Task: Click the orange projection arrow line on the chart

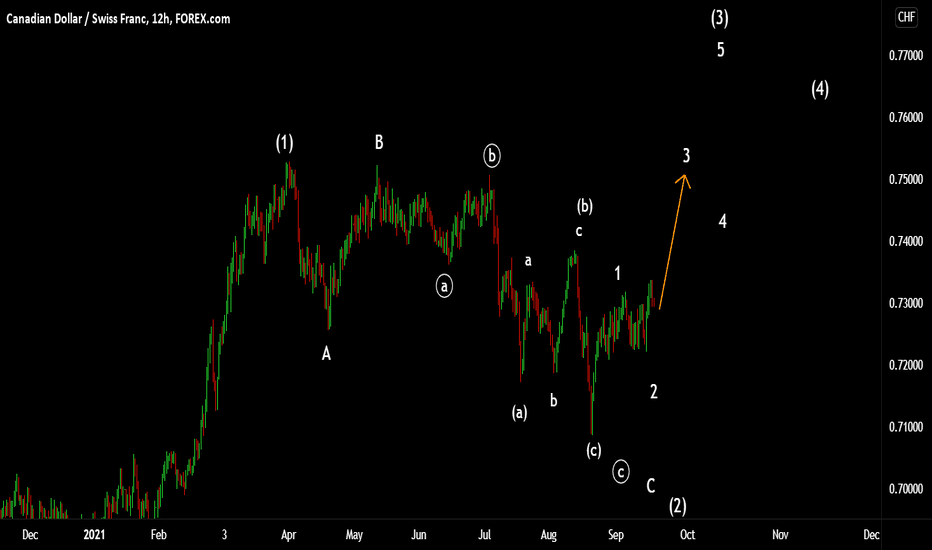Action: pyautogui.click(x=673, y=240)
